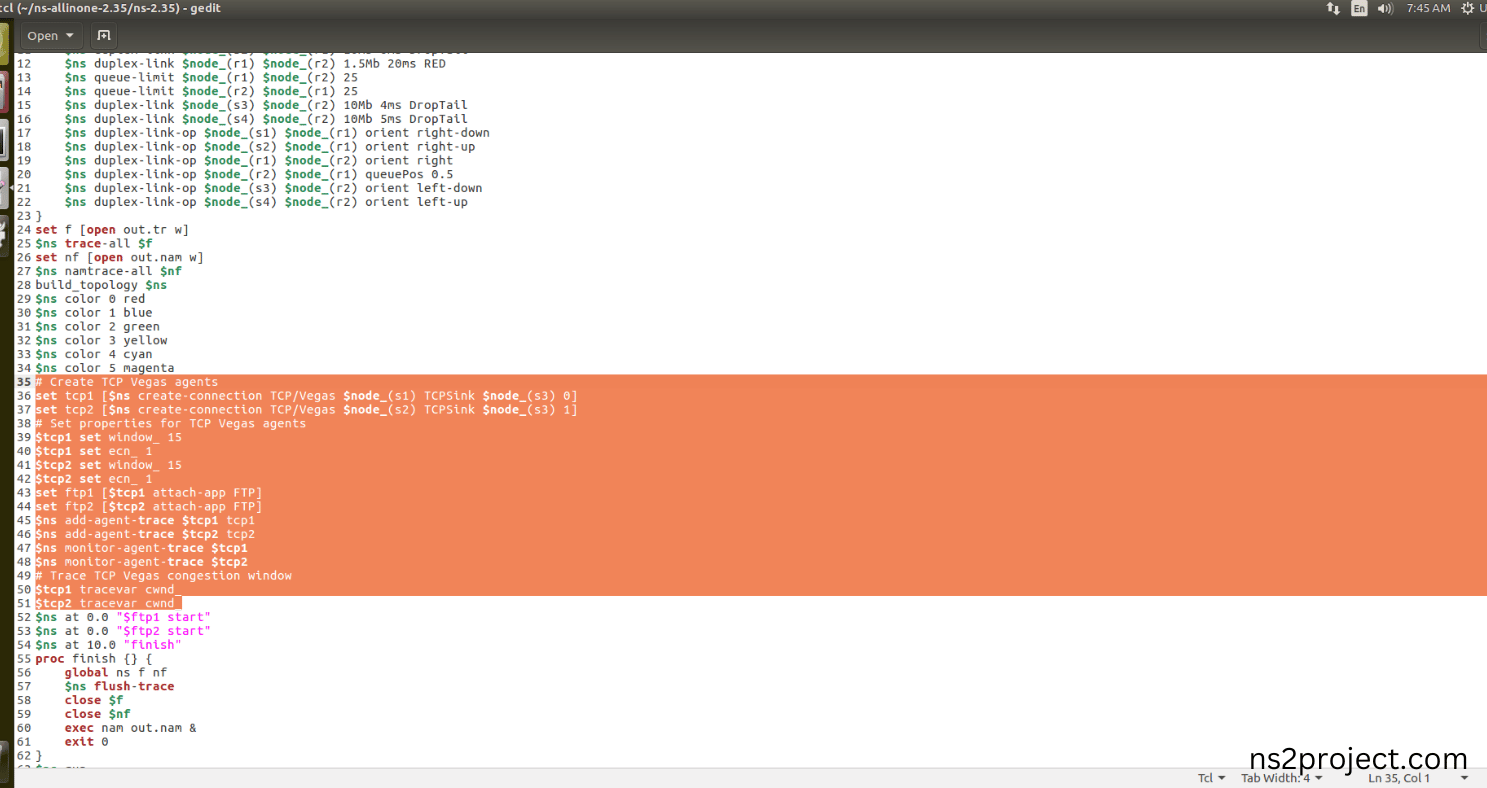Click '$tcp2 set window_ 15' line
Viewport: 1487px width, 788px height.
pos(108,465)
